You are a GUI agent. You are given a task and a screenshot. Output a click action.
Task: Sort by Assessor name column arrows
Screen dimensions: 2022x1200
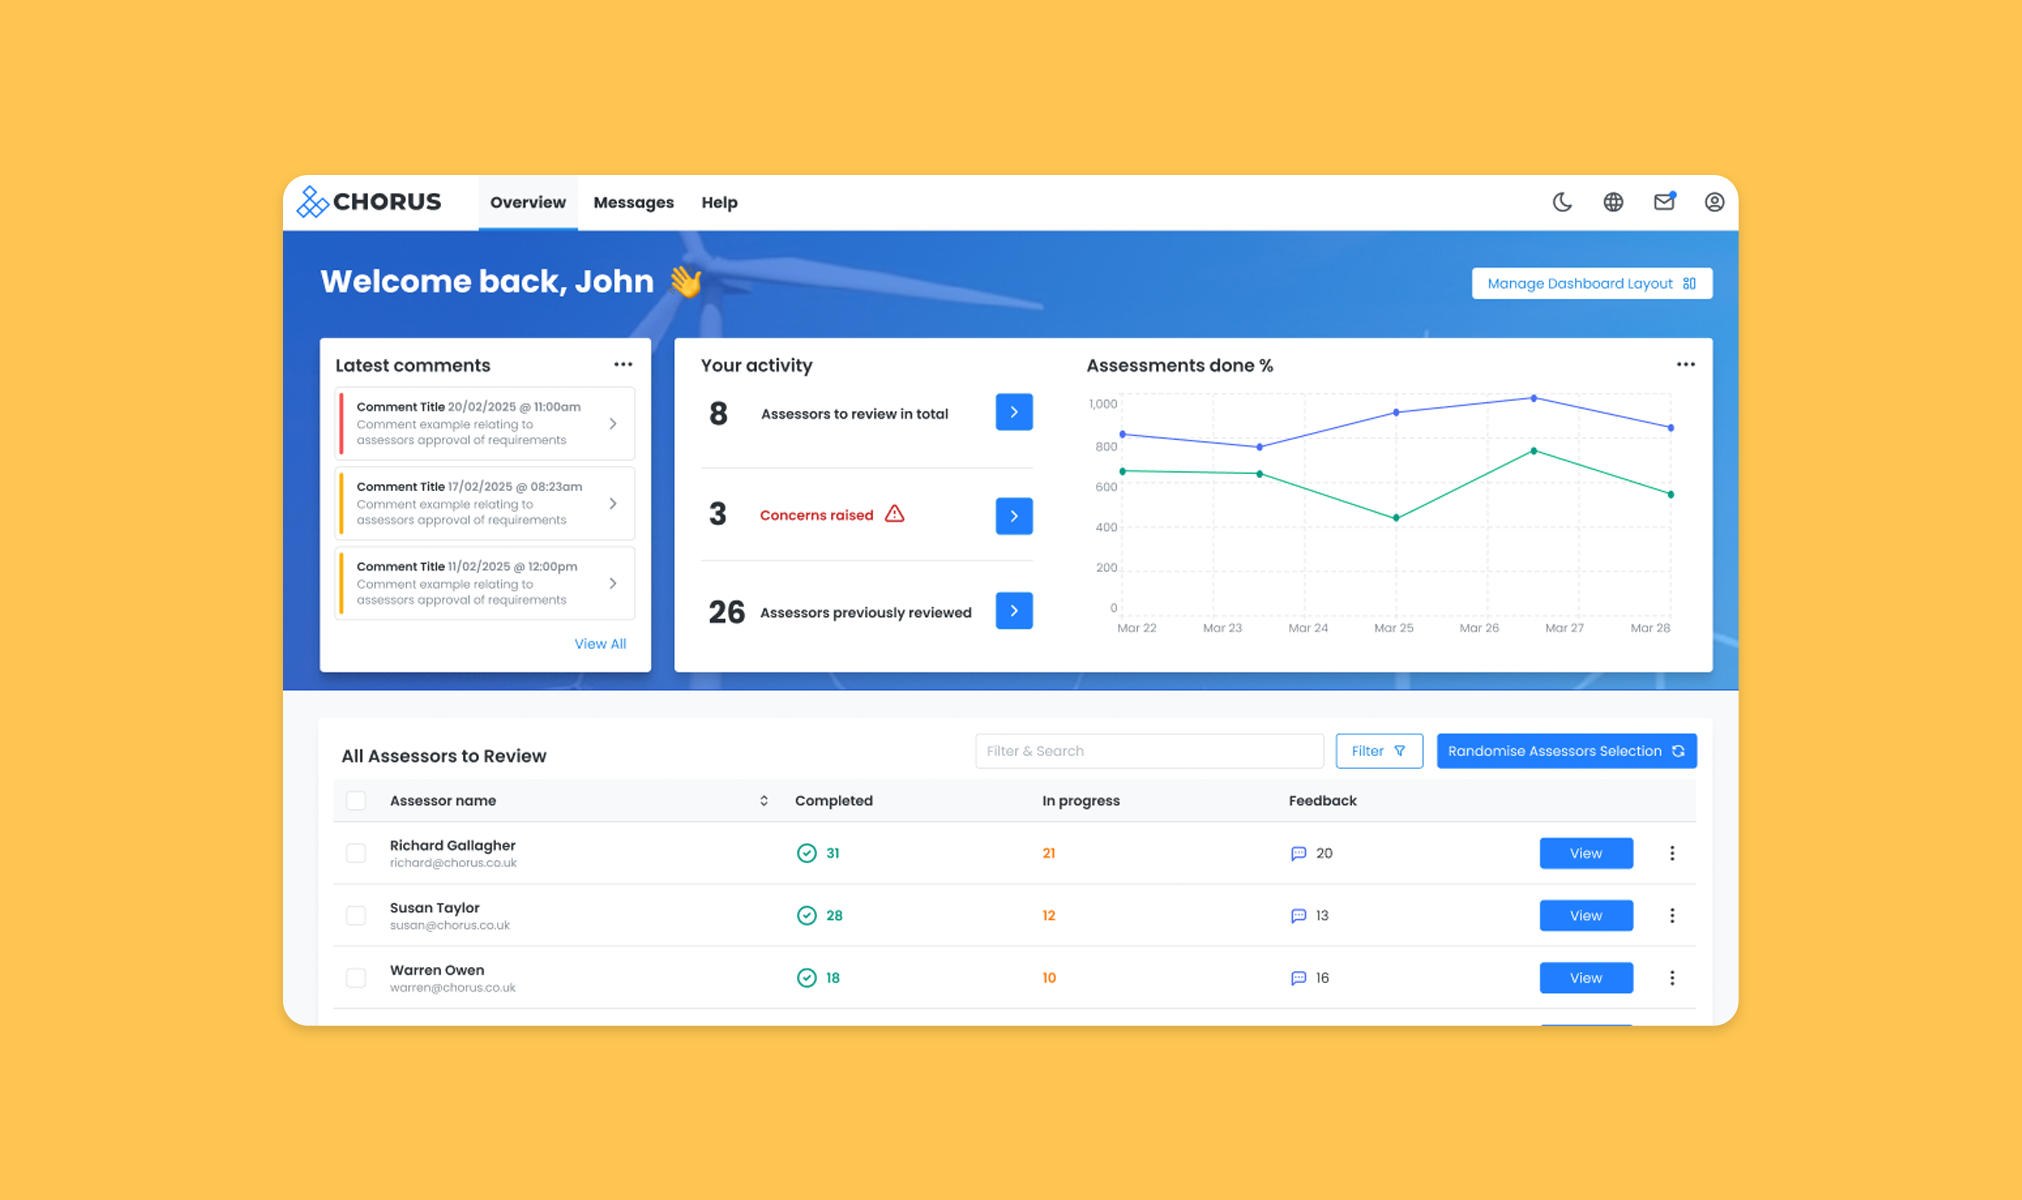pos(764,800)
